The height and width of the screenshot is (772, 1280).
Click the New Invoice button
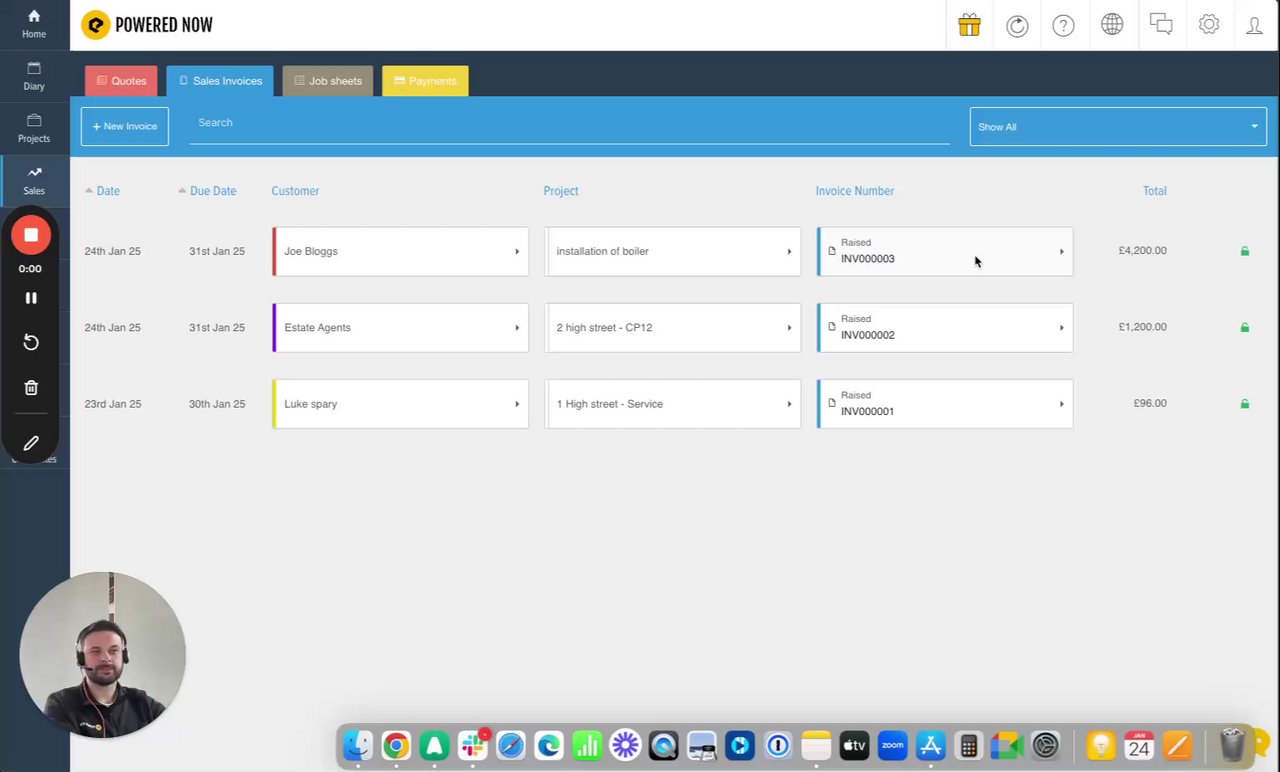125,127
